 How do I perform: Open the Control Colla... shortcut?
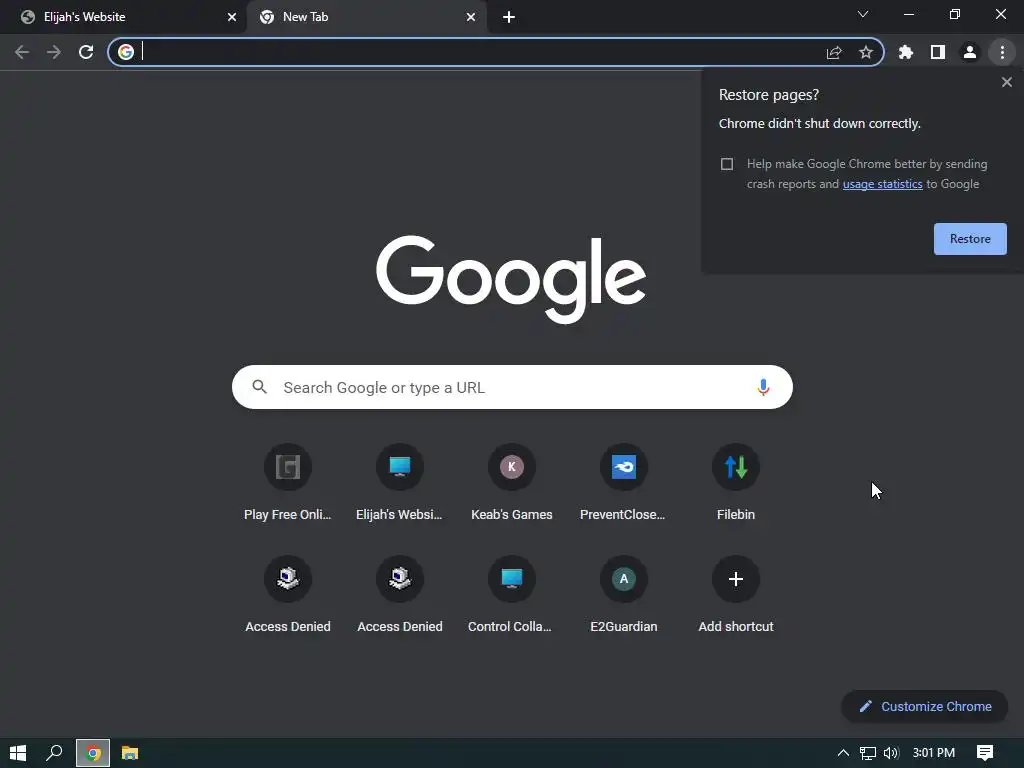(512, 596)
